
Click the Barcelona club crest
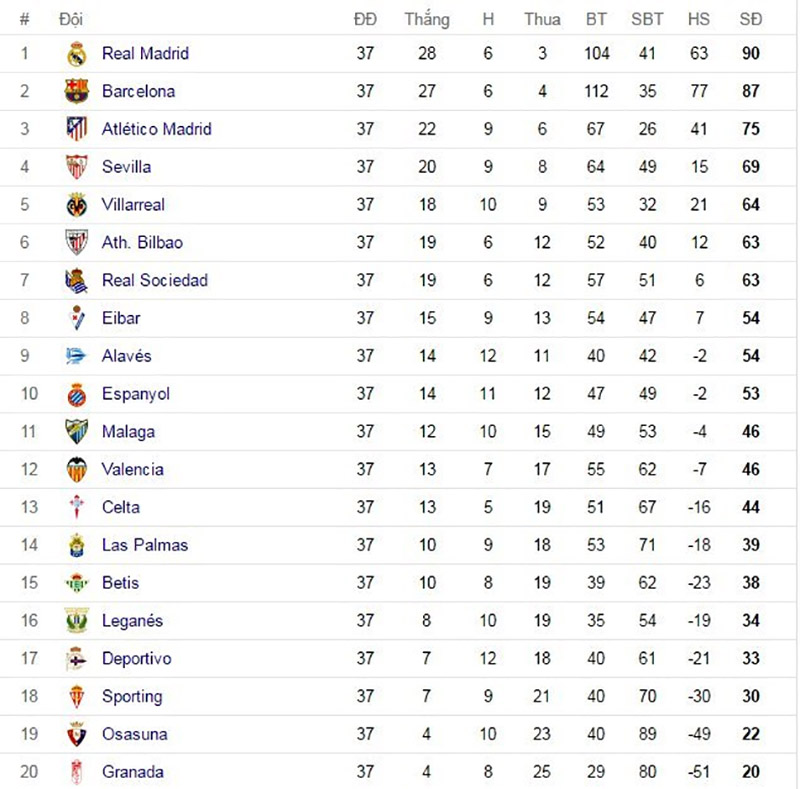pyautogui.click(x=77, y=92)
